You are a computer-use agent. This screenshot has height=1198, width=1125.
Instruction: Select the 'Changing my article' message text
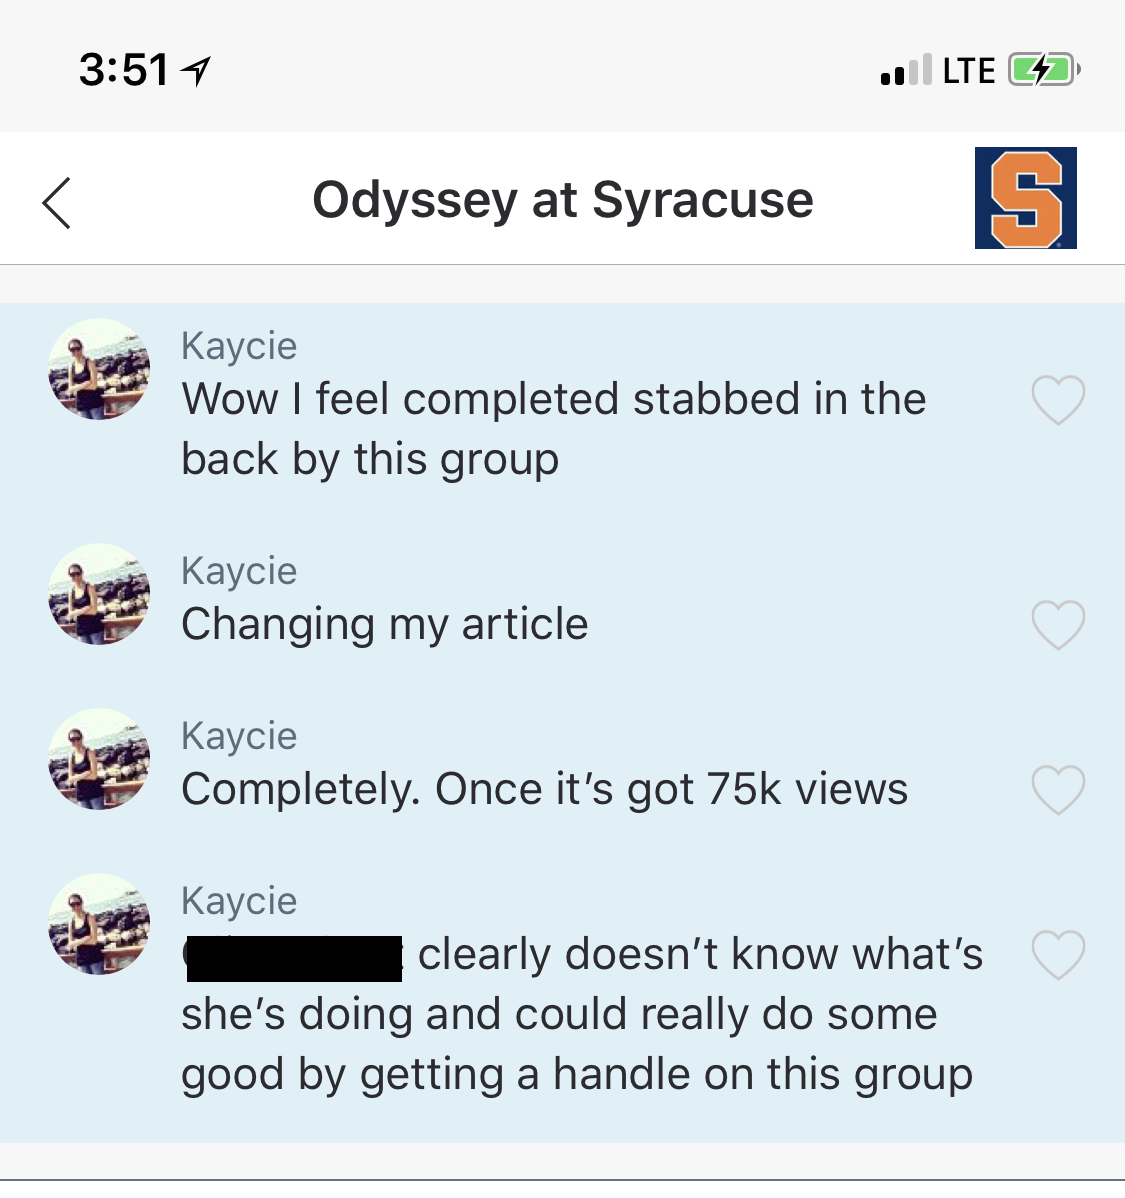(x=384, y=624)
